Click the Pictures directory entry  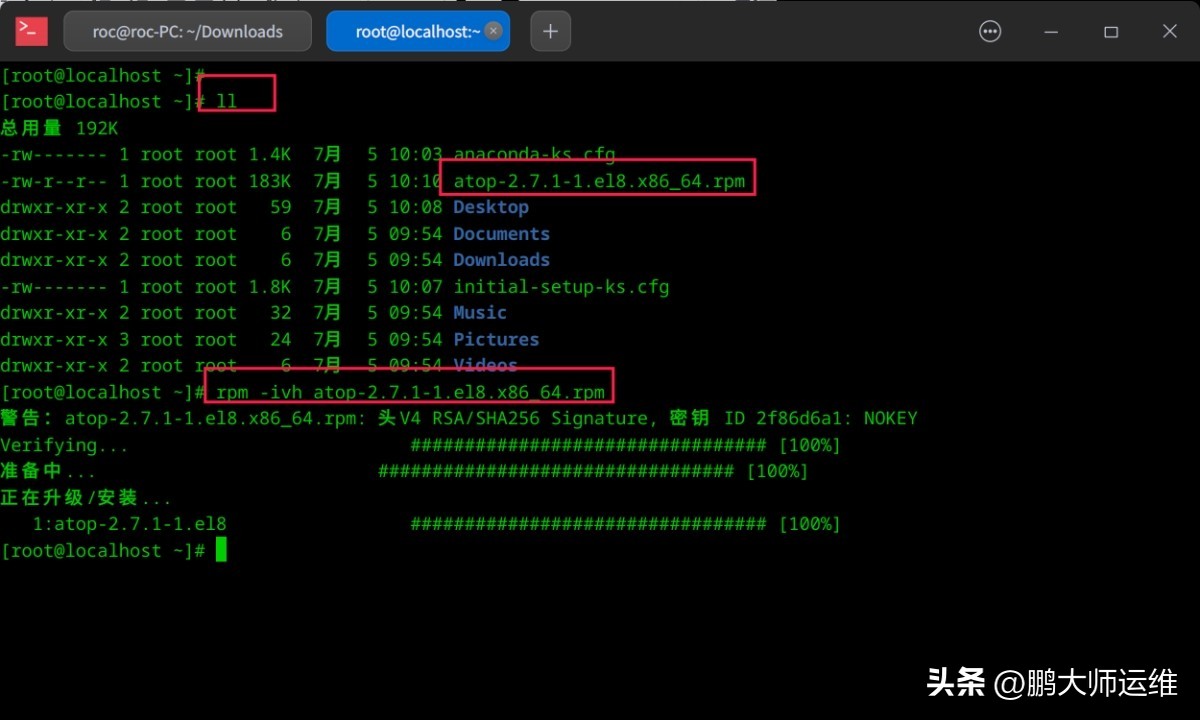(496, 339)
